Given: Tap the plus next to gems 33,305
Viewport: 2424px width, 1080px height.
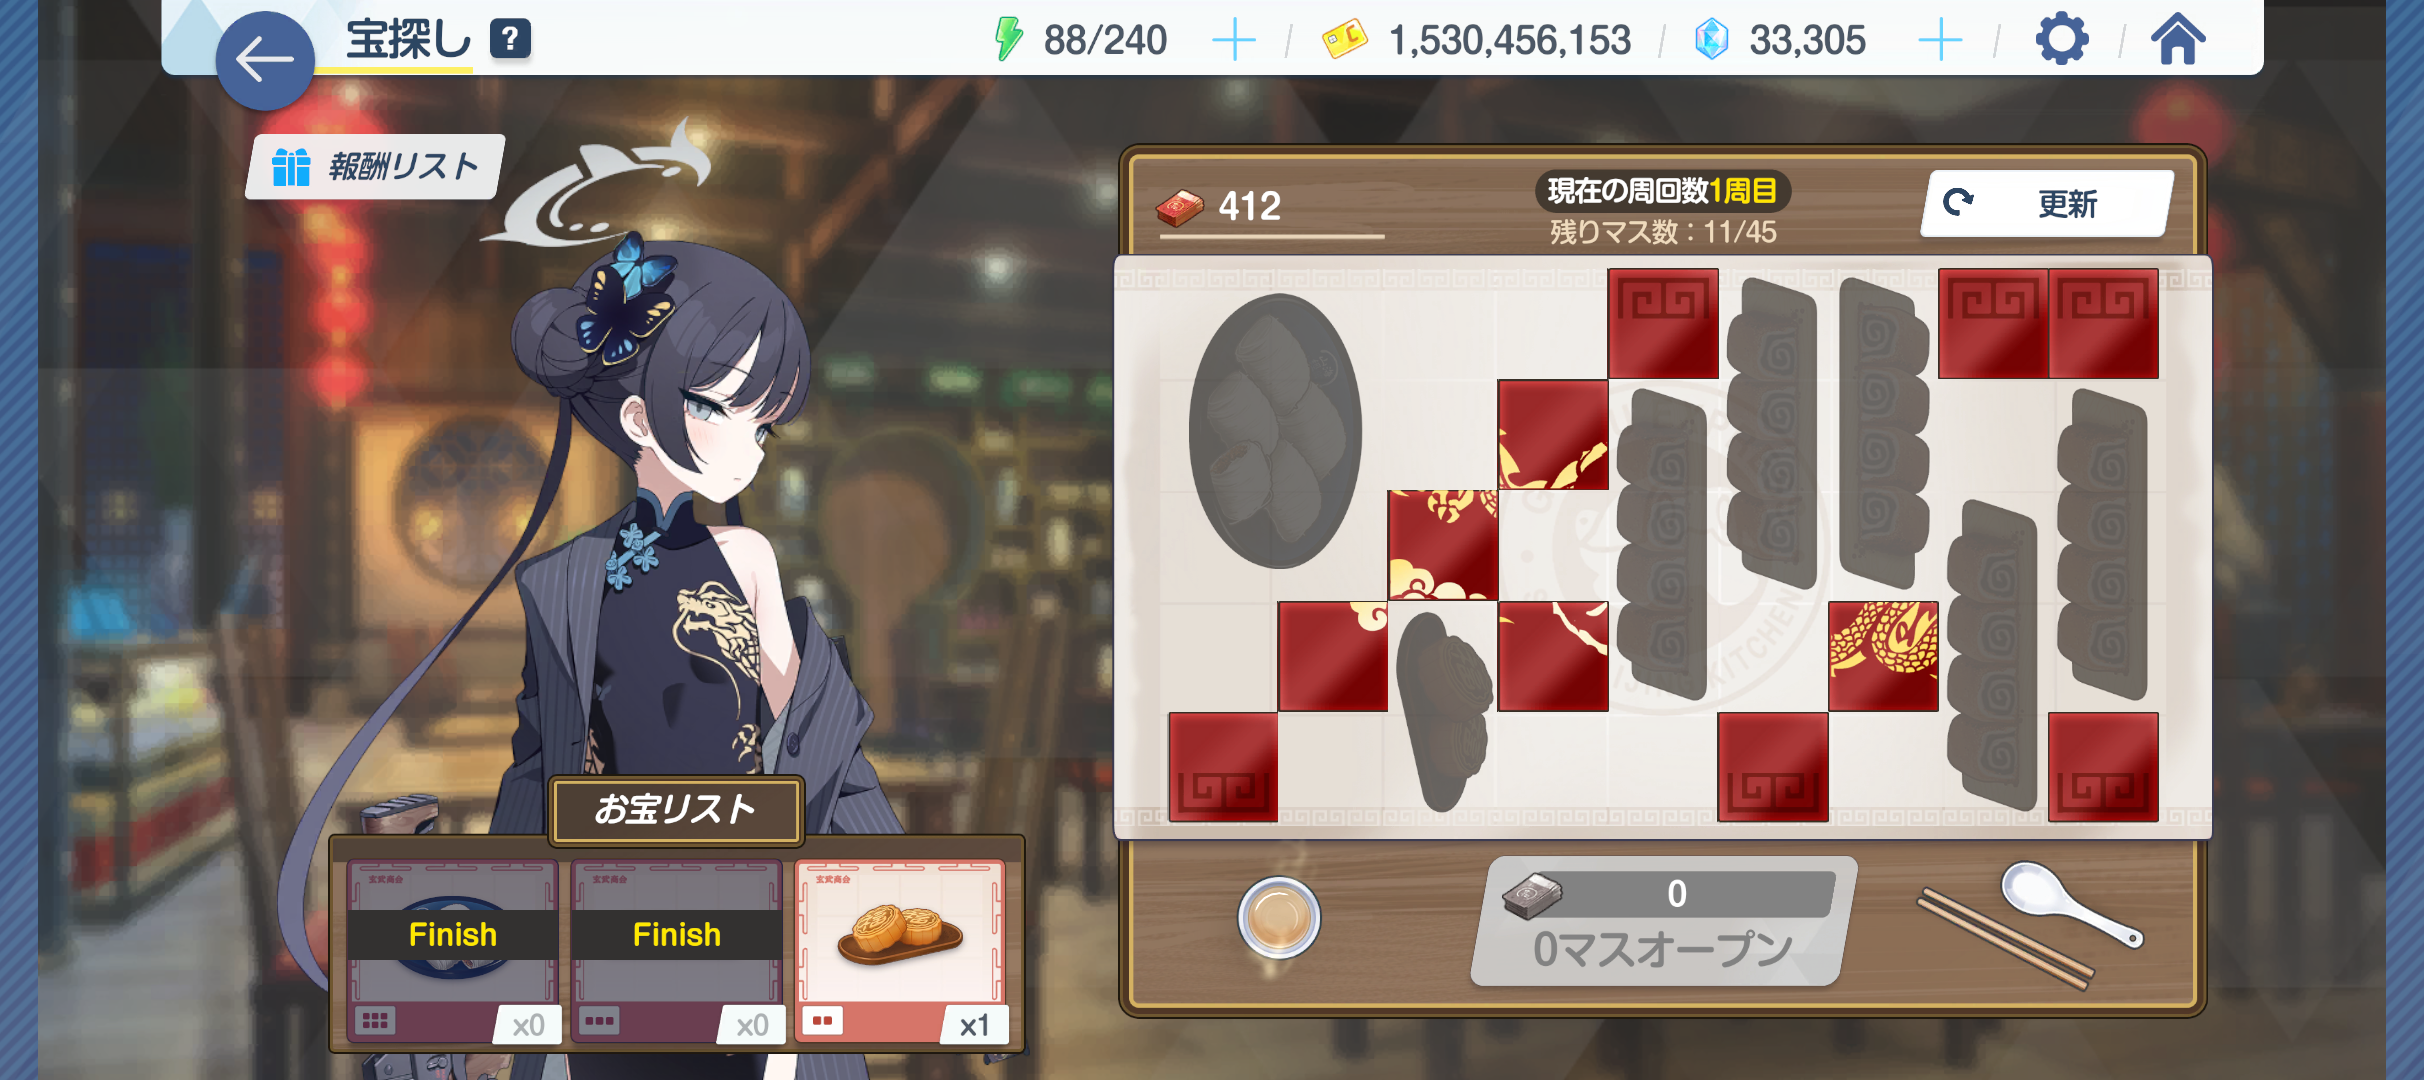Looking at the screenshot, I should [x=1940, y=40].
